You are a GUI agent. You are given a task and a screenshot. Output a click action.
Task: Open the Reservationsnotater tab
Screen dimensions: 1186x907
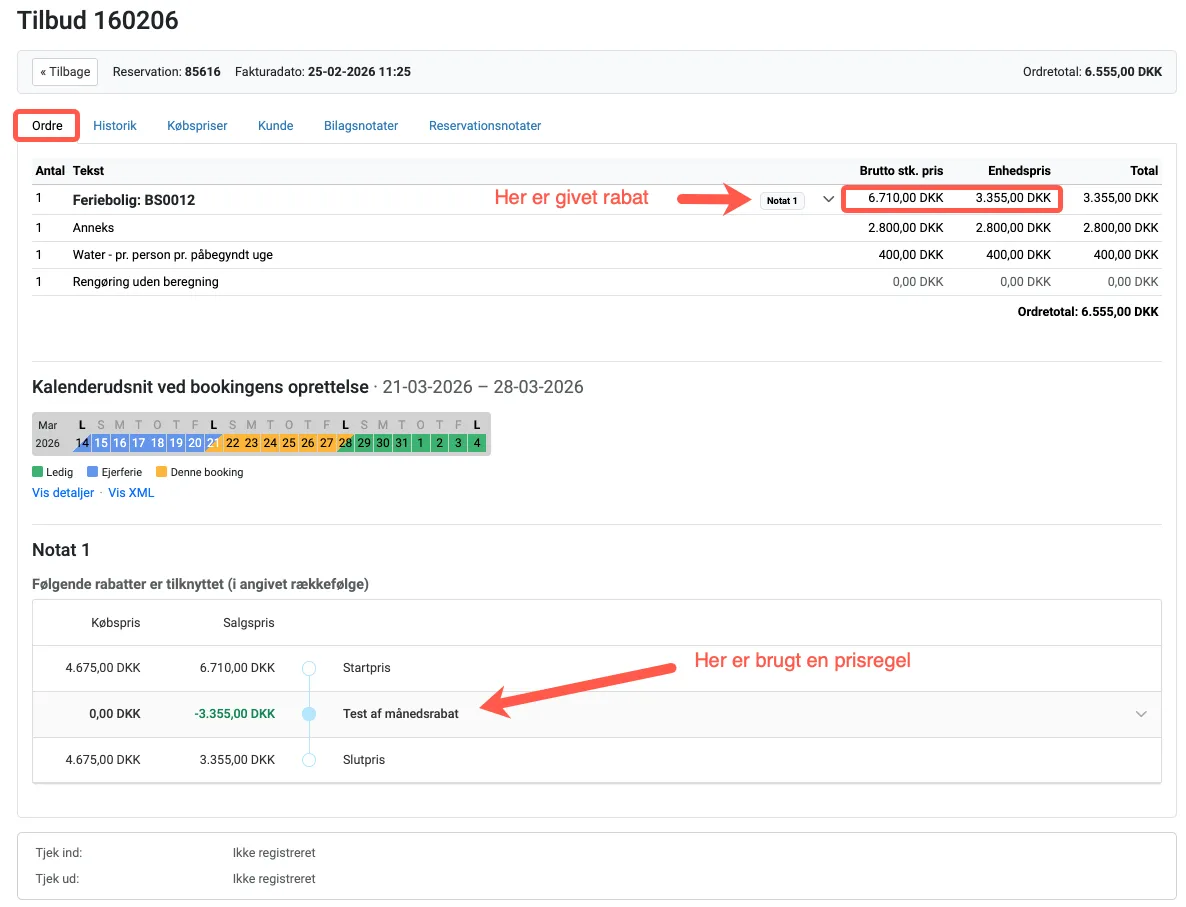(485, 126)
